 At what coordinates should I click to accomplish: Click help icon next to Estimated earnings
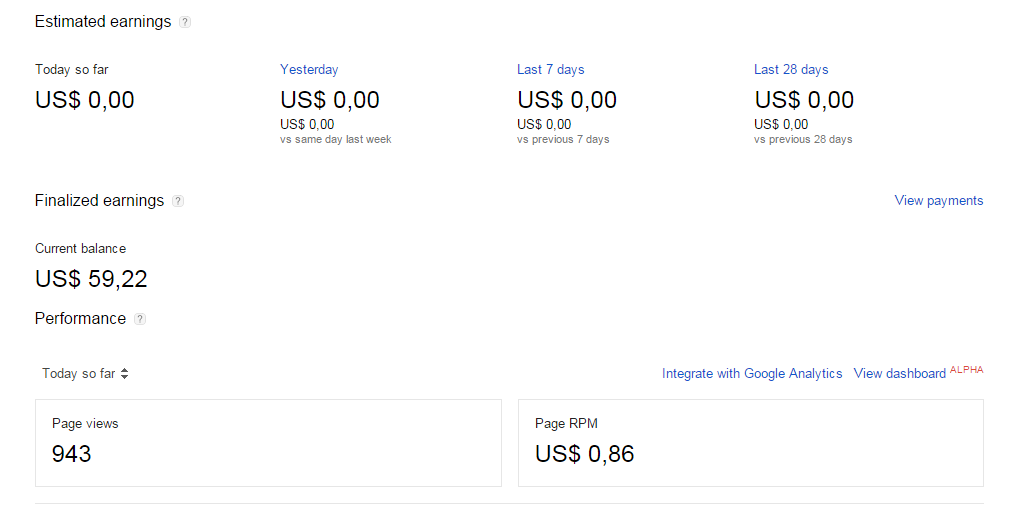(x=185, y=22)
